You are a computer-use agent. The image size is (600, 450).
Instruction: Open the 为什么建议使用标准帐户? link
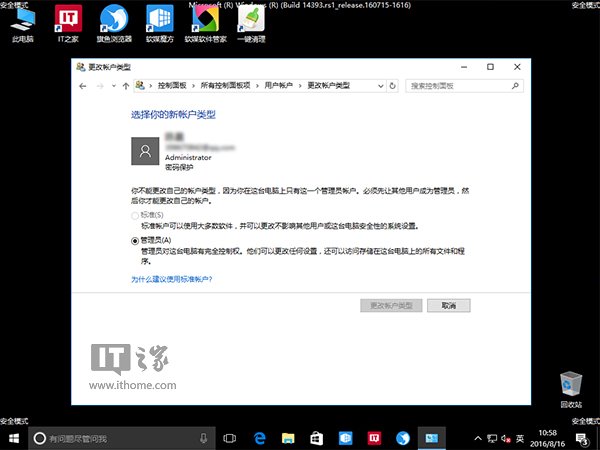[x=171, y=280]
